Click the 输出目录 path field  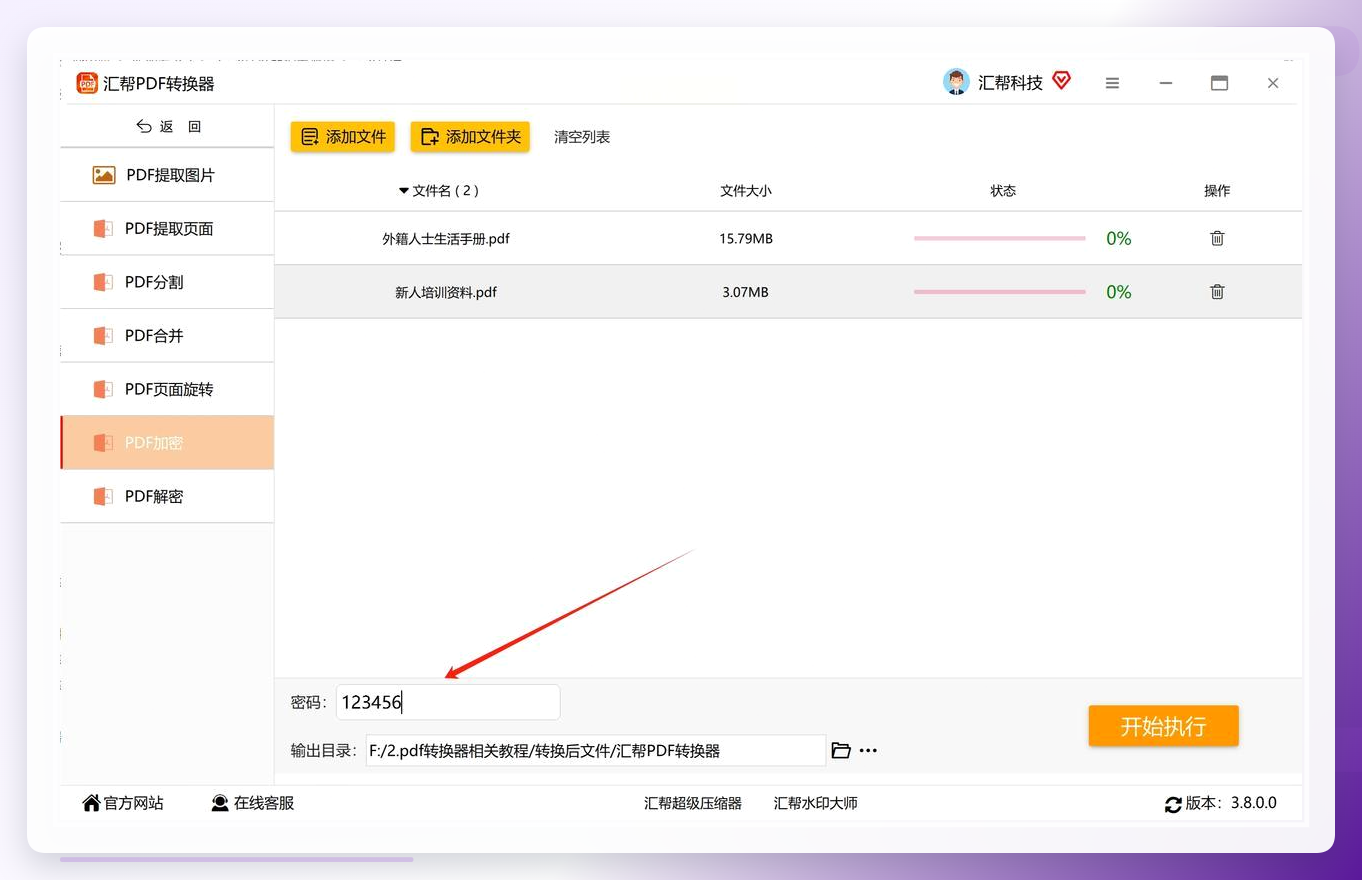(596, 750)
